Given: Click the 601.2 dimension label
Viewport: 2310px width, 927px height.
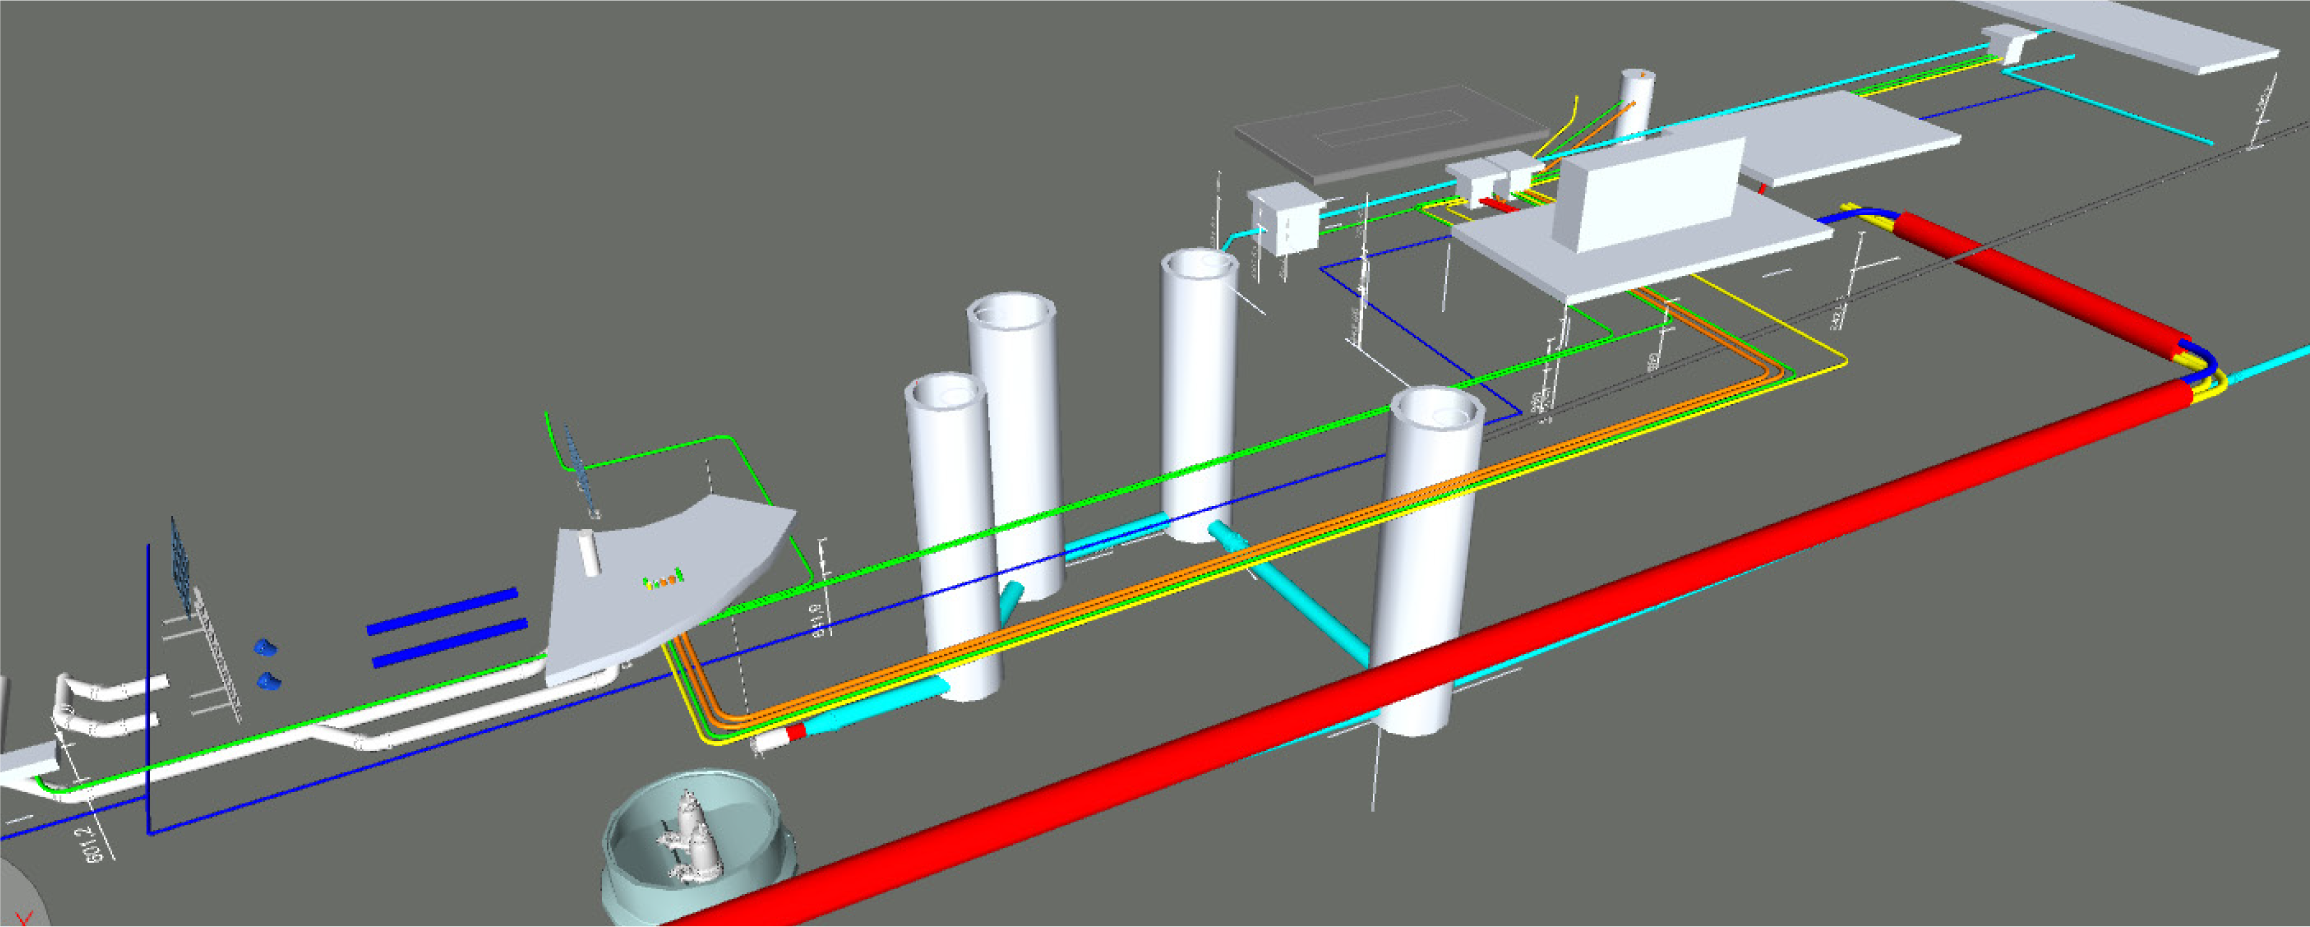Looking at the screenshot, I should point(93,842).
